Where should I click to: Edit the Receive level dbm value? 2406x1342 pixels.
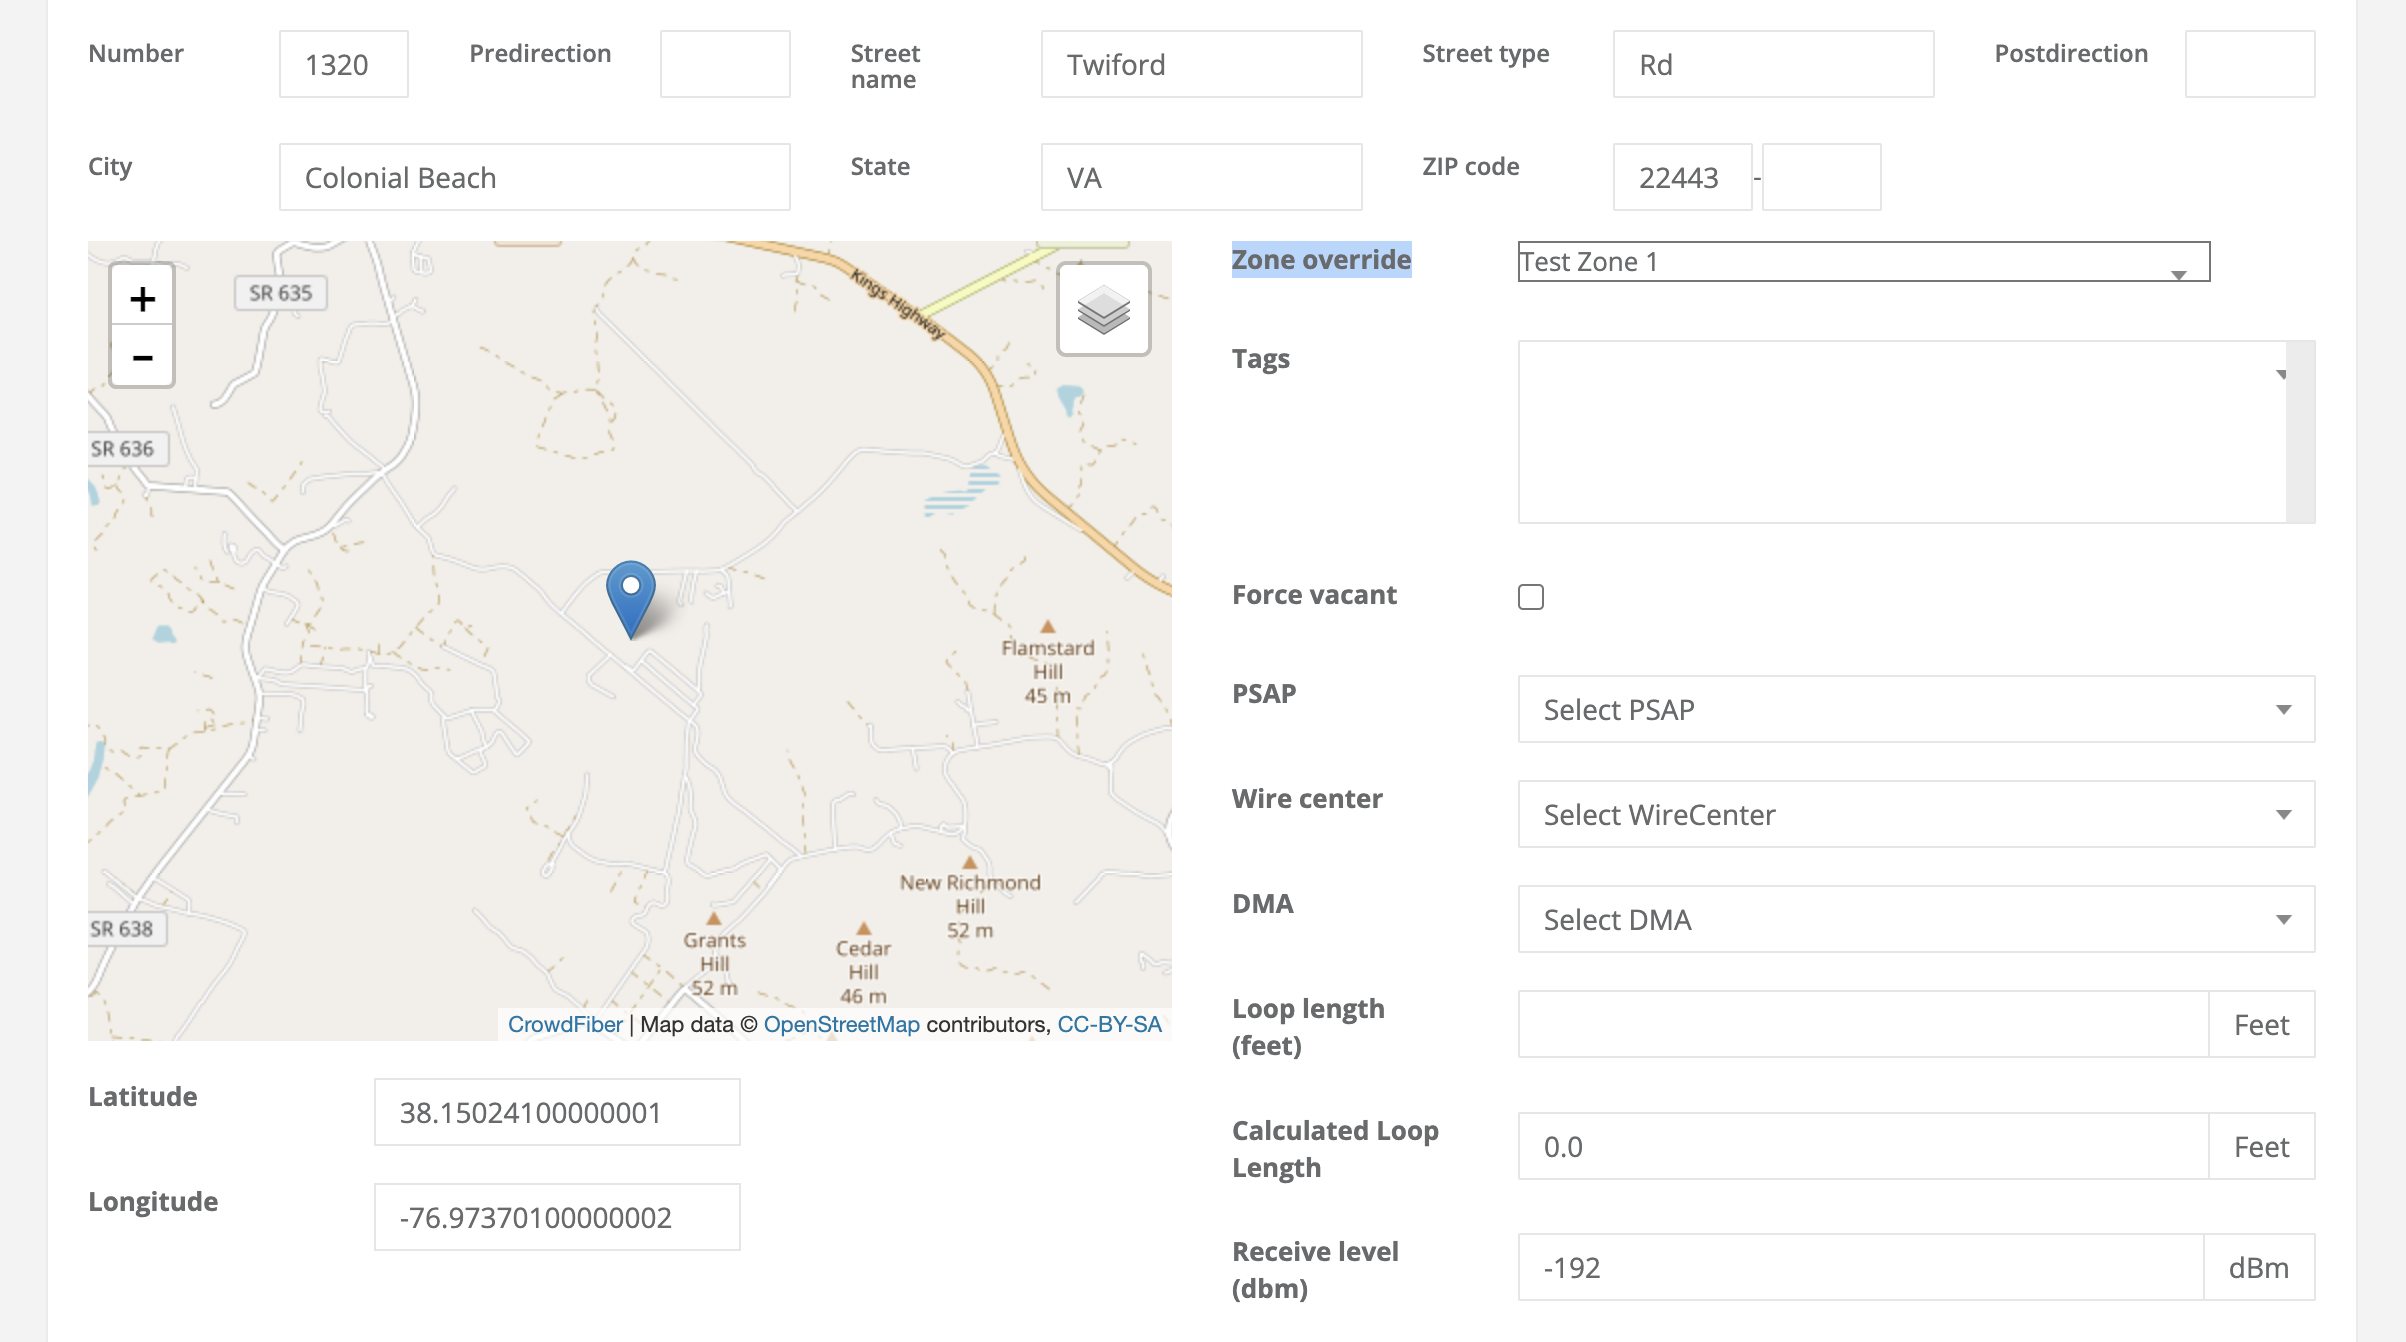tap(1860, 1267)
